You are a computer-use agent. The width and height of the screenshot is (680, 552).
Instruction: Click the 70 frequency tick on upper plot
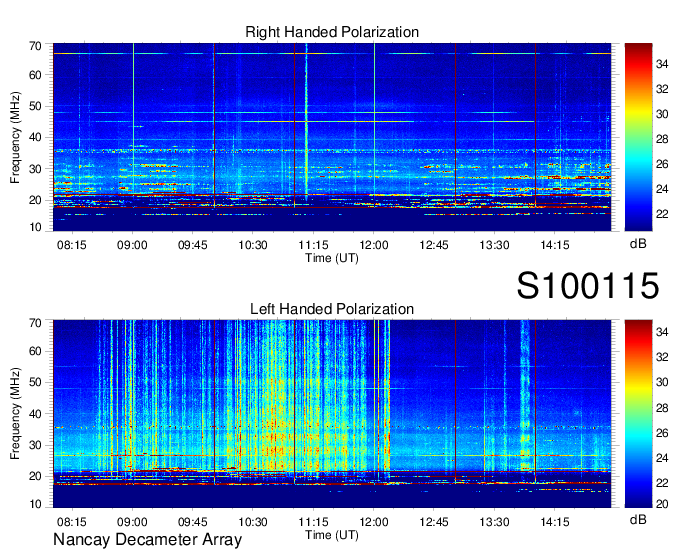[35, 46]
